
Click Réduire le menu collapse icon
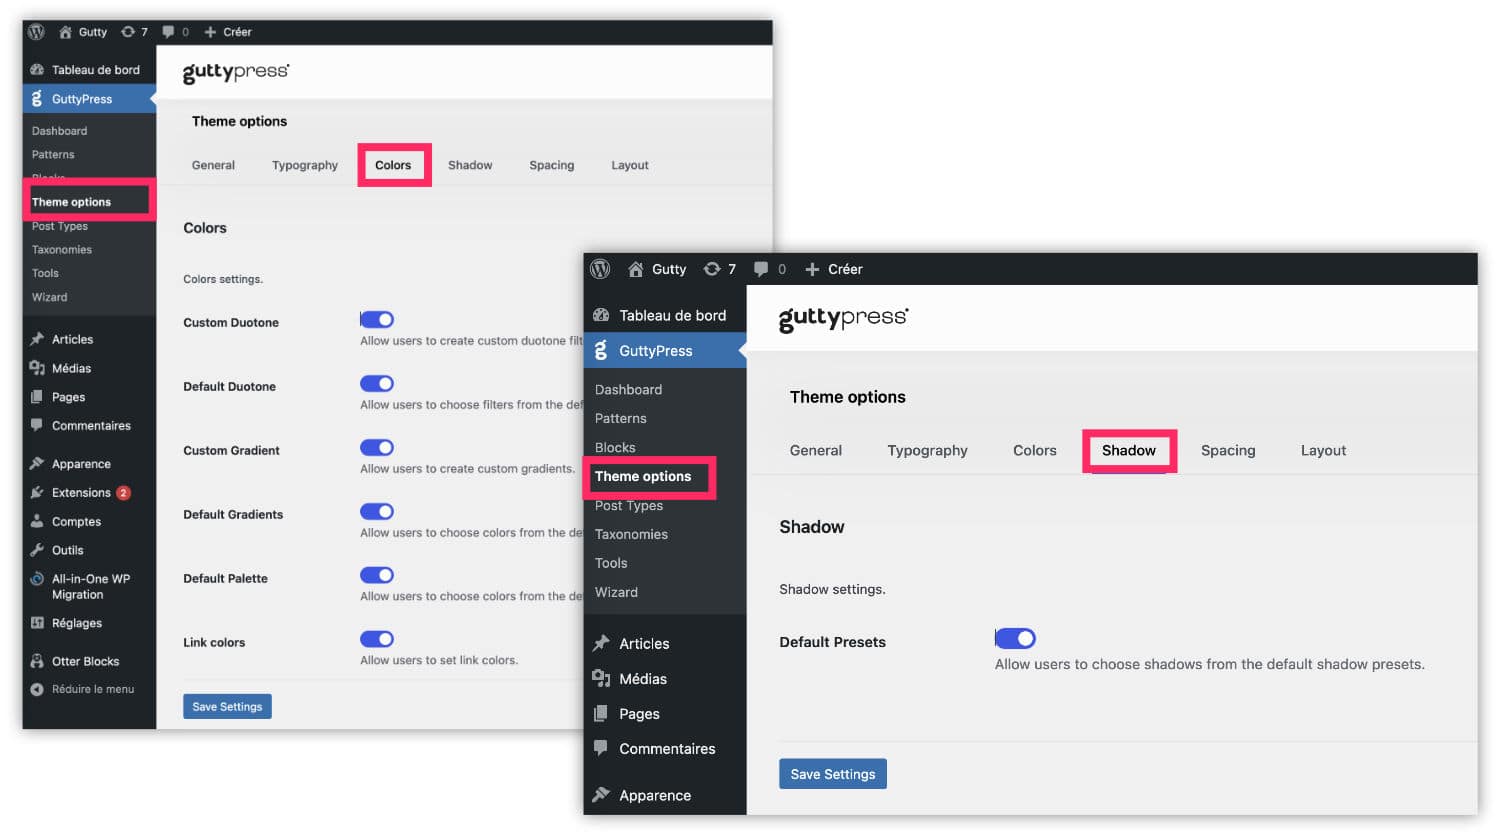pos(37,689)
